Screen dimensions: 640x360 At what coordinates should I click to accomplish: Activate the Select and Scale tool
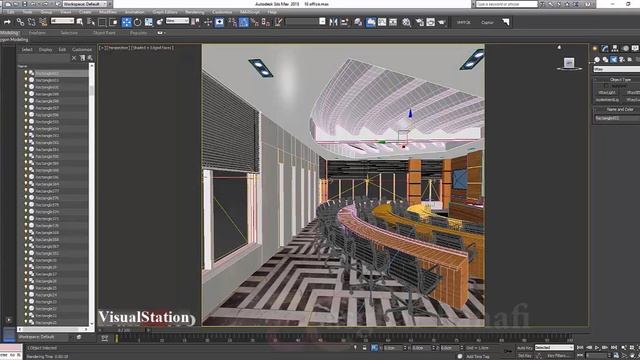149,22
